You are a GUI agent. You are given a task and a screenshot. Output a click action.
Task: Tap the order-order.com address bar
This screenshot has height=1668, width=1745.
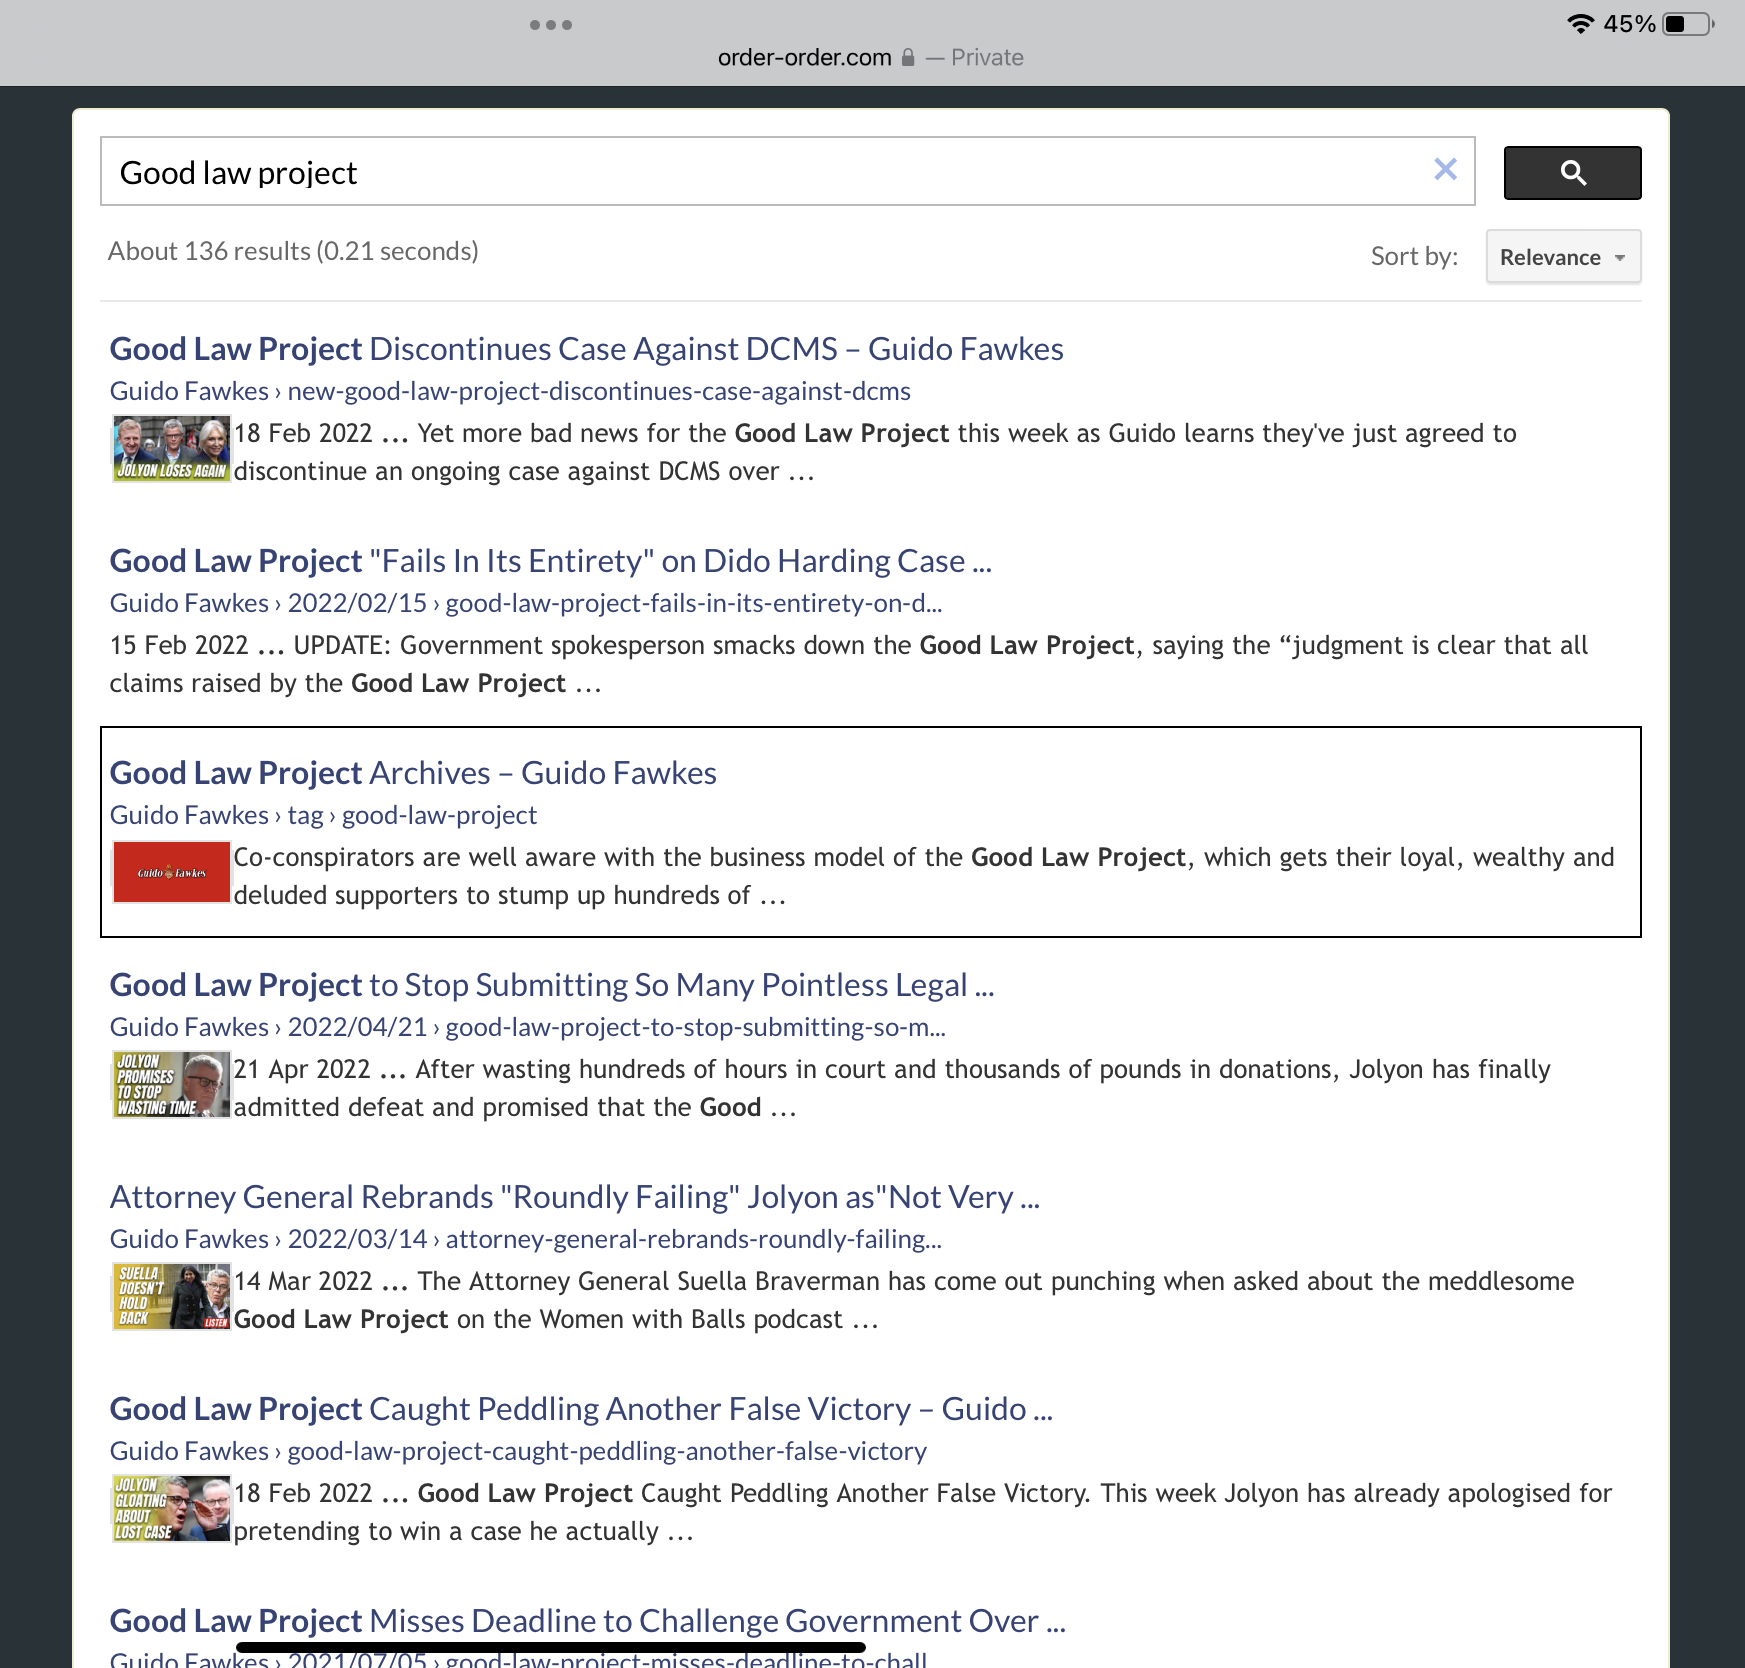[804, 58]
